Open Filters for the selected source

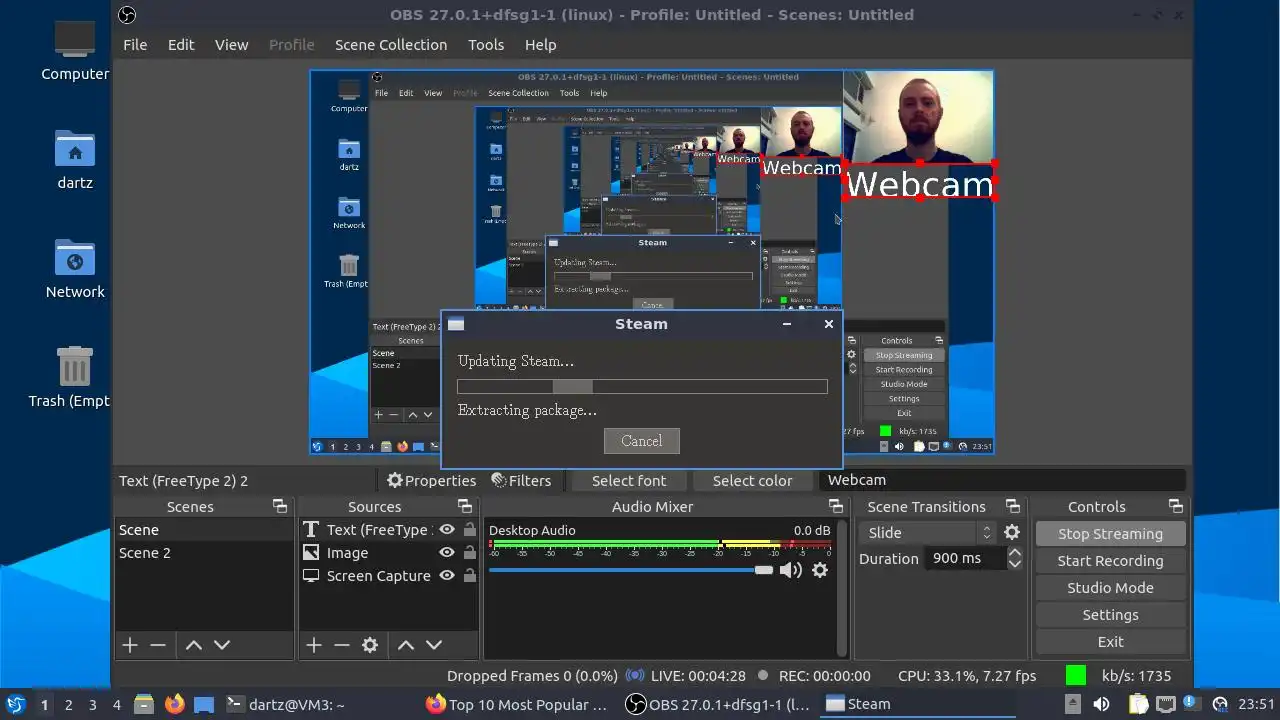coord(521,481)
